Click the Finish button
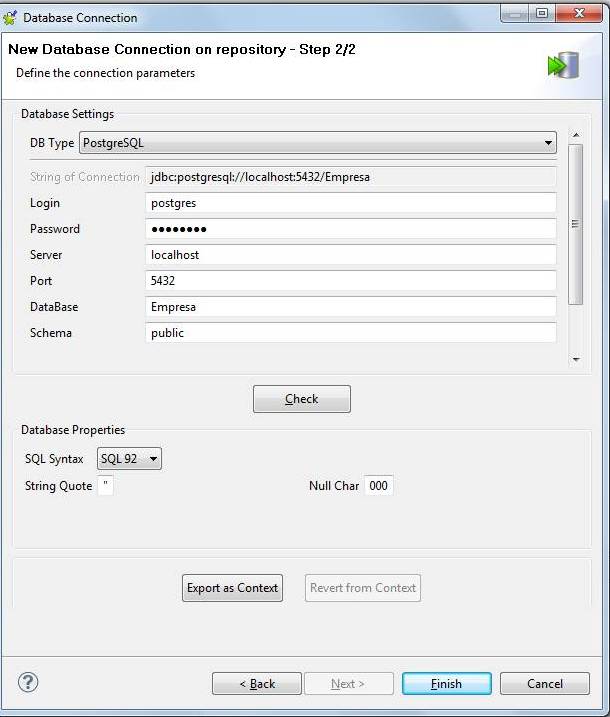Image resolution: width=610 pixels, height=717 pixels. click(446, 684)
